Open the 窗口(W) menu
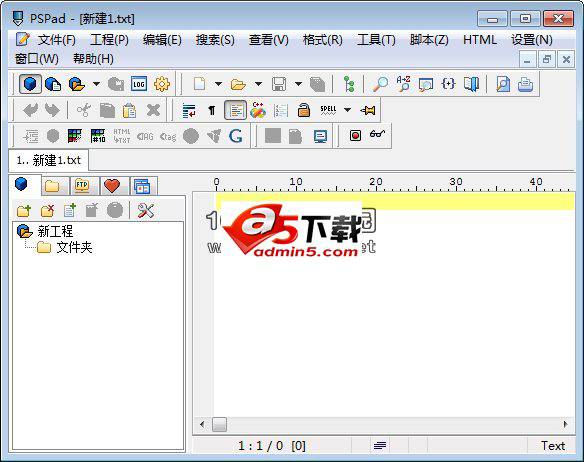 36,59
